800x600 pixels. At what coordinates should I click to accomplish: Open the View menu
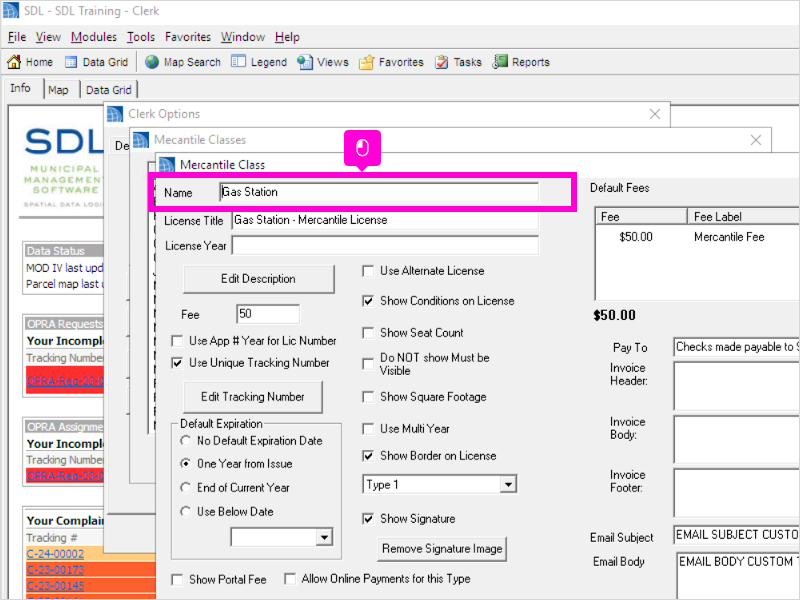click(48, 37)
